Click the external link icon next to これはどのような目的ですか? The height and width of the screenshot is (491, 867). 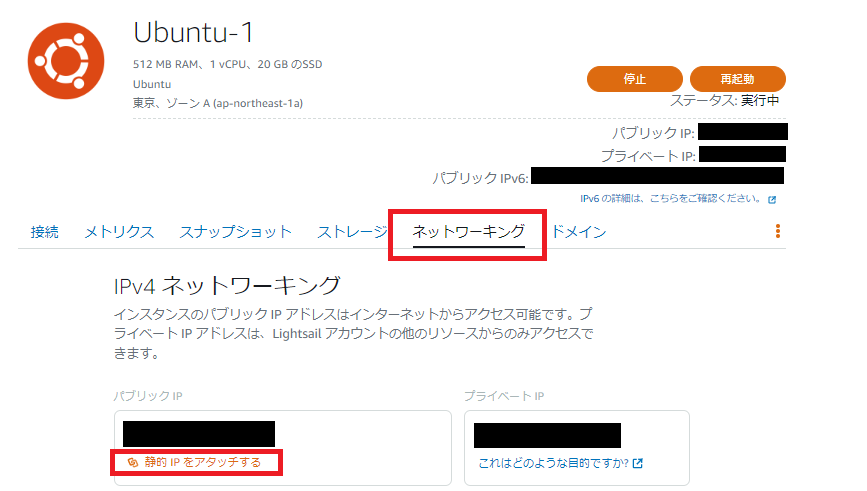638,463
